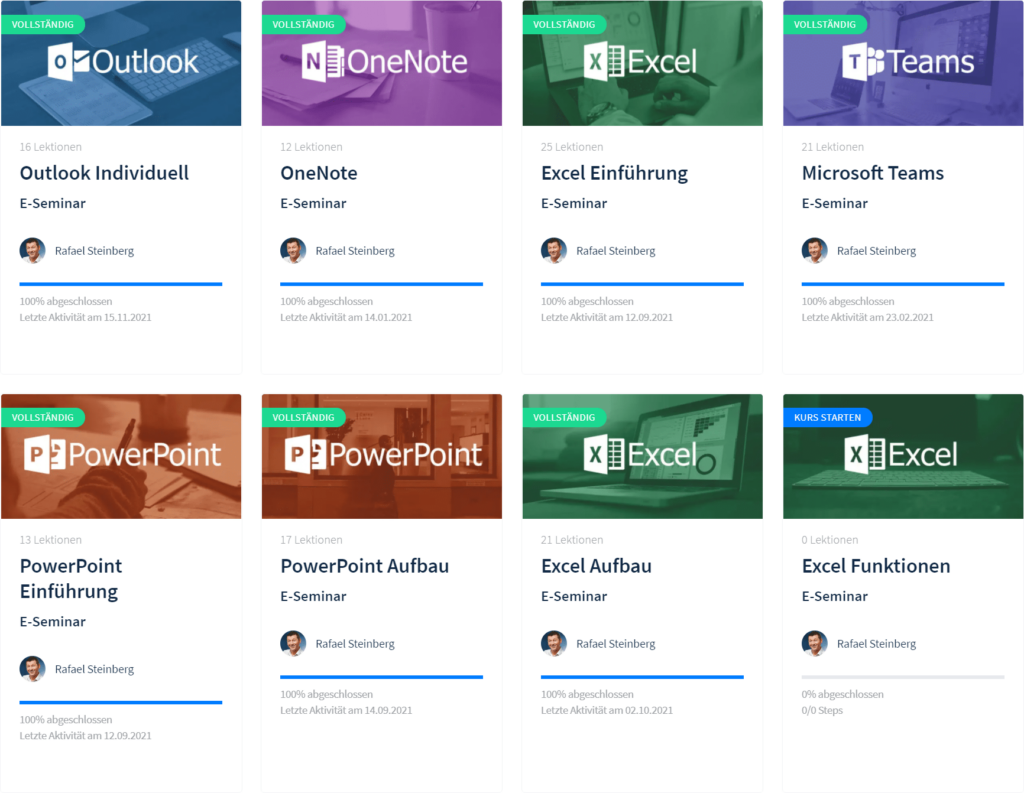Viewport: 1024px width, 793px height.
Task: Click 'Letzte Aktivität am 14.09.2021' text
Action: pos(345,711)
